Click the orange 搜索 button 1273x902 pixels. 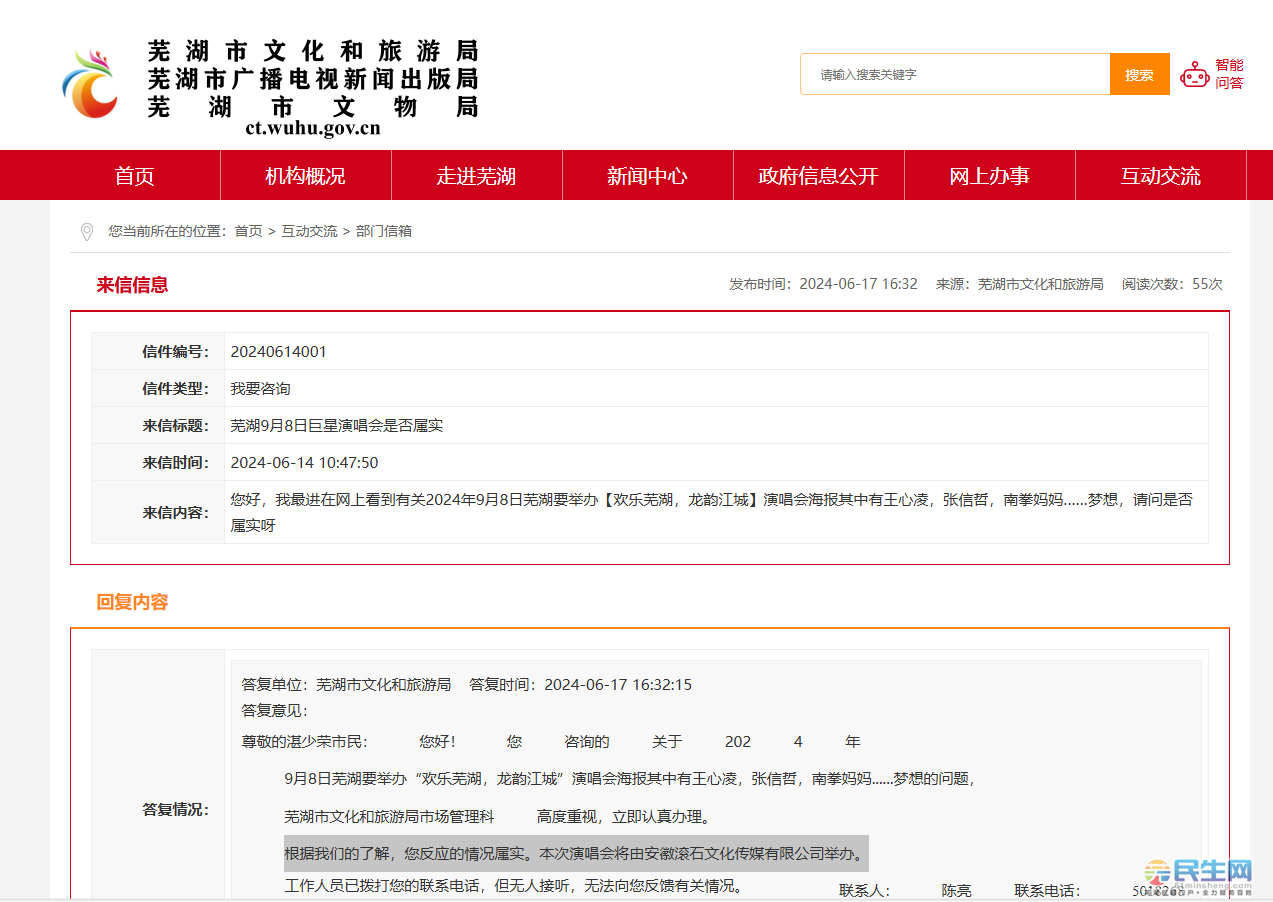coord(1139,74)
